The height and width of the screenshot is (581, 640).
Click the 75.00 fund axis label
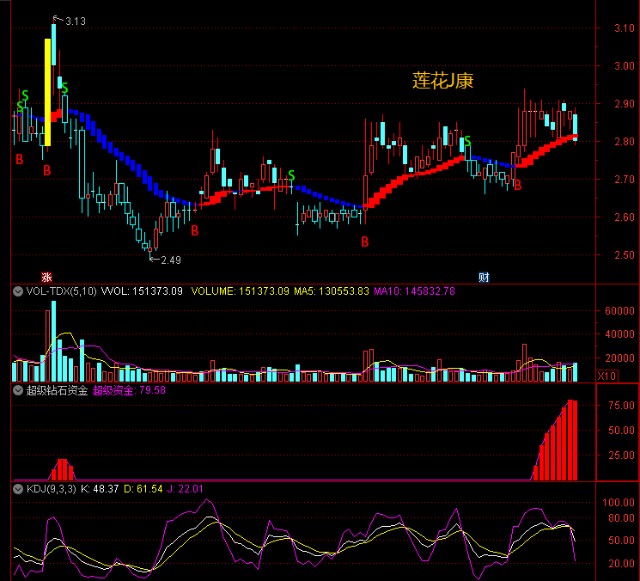click(x=621, y=405)
